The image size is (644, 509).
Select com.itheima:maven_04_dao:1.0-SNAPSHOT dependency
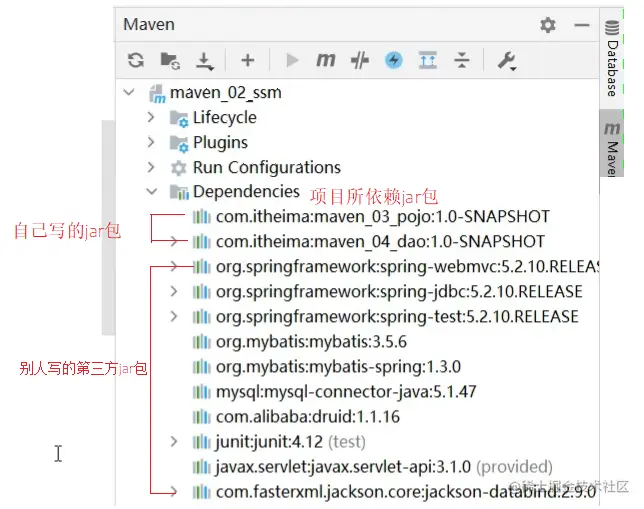[380, 242]
